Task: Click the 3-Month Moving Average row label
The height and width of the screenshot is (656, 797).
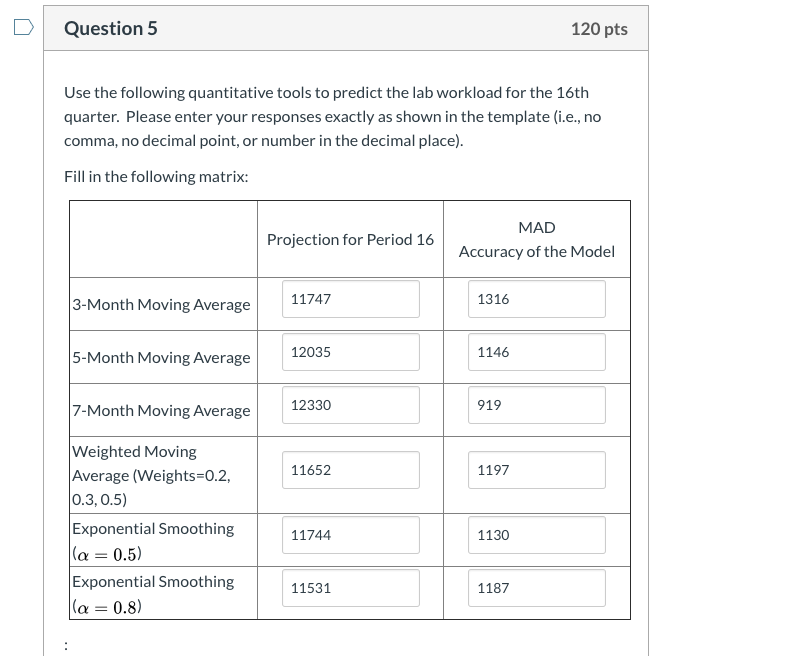Action: (x=161, y=304)
